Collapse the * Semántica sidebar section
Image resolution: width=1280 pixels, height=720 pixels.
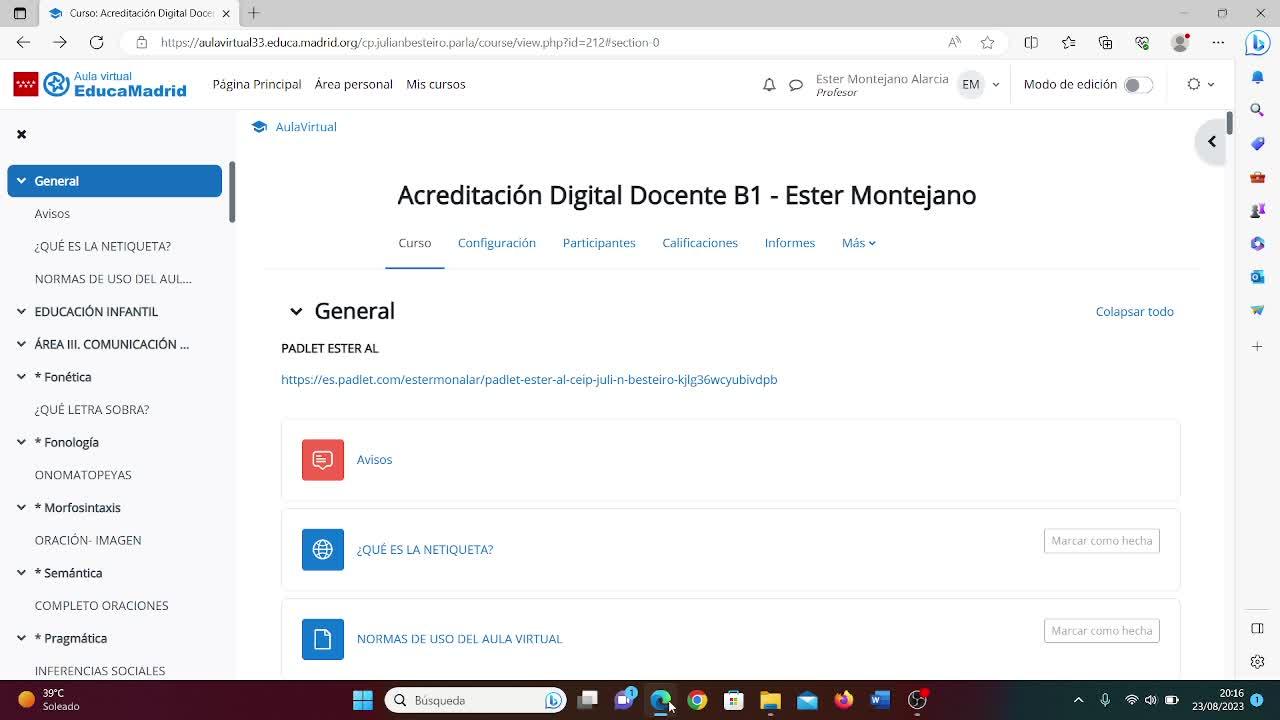click(x=21, y=573)
